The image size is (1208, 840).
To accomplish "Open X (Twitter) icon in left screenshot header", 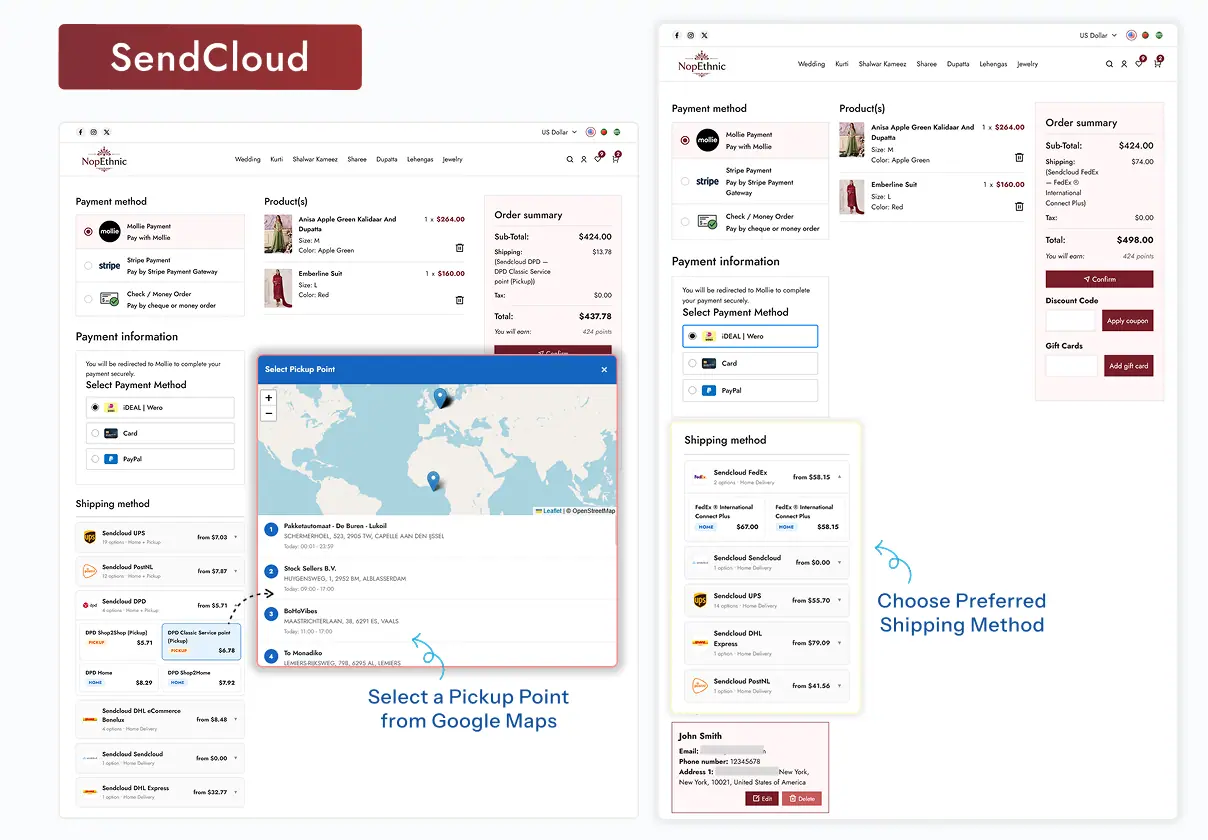I will 107,132.
